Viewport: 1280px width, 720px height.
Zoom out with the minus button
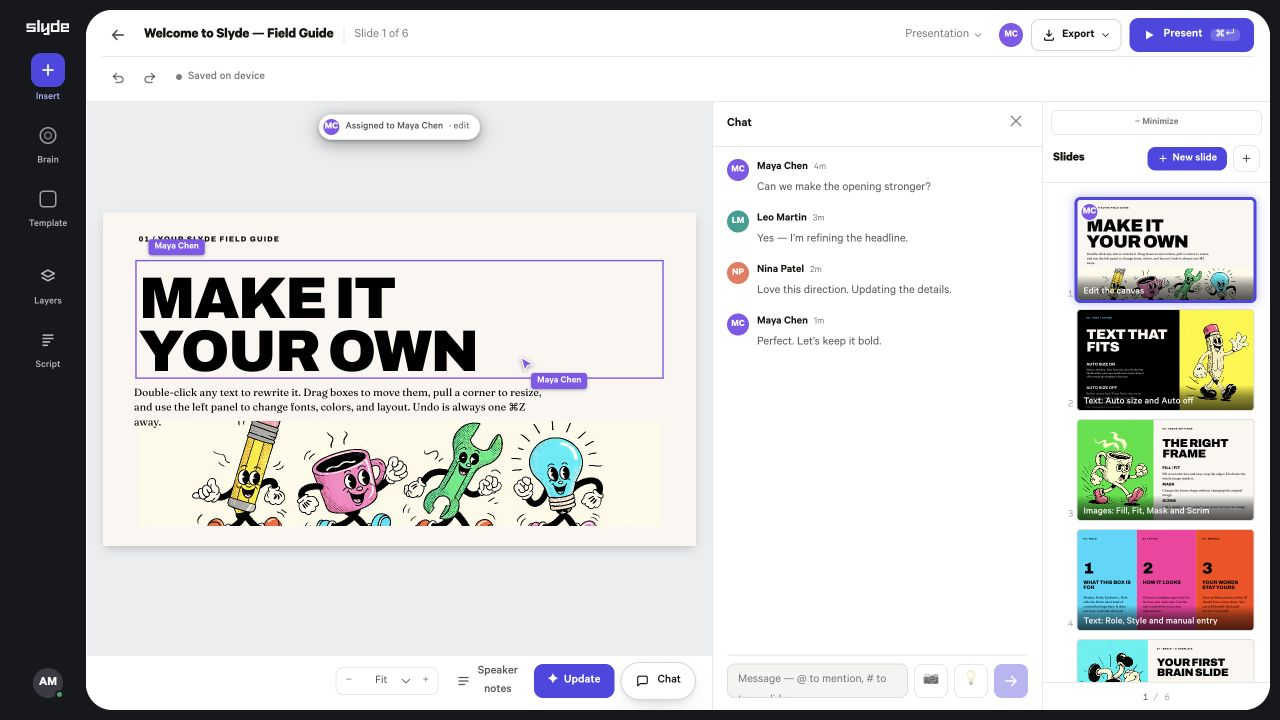tap(349, 680)
